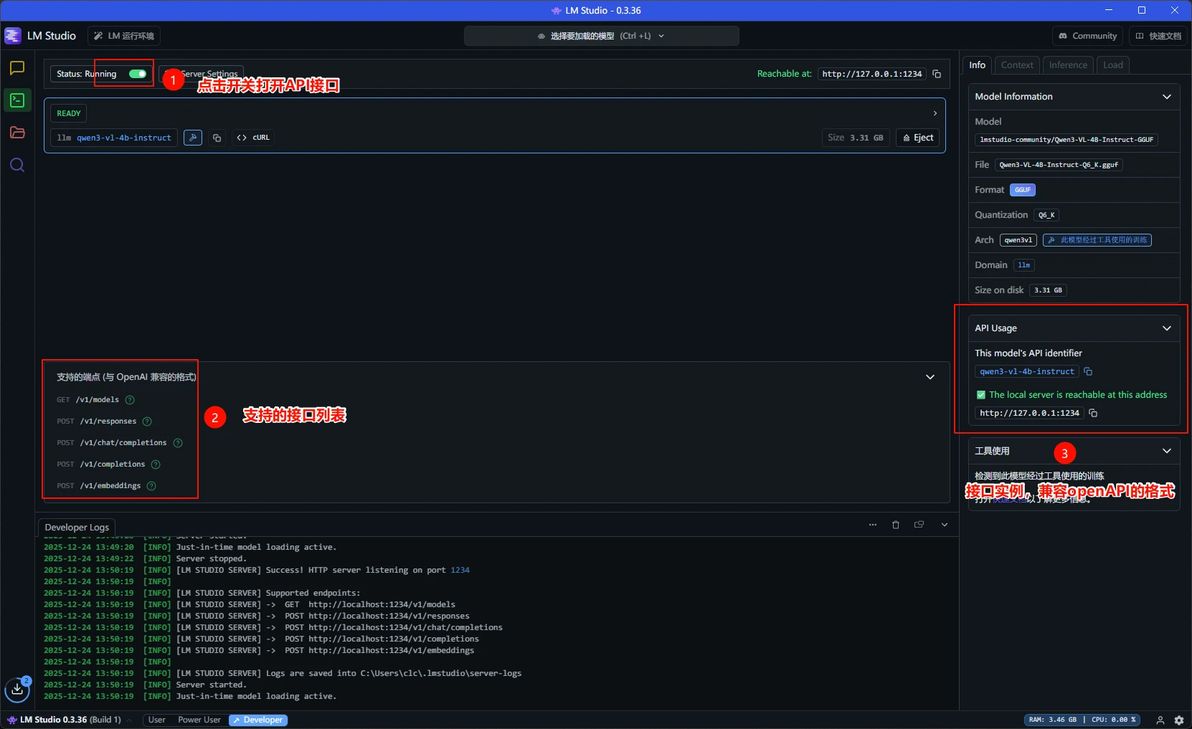Screen dimensions: 1192x729
Task: Switch to User mode
Action: click(x=157, y=720)
